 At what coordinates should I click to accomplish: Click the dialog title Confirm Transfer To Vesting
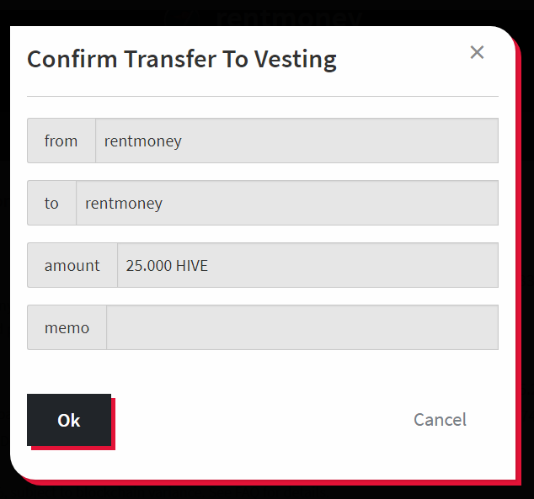[182, 59]
